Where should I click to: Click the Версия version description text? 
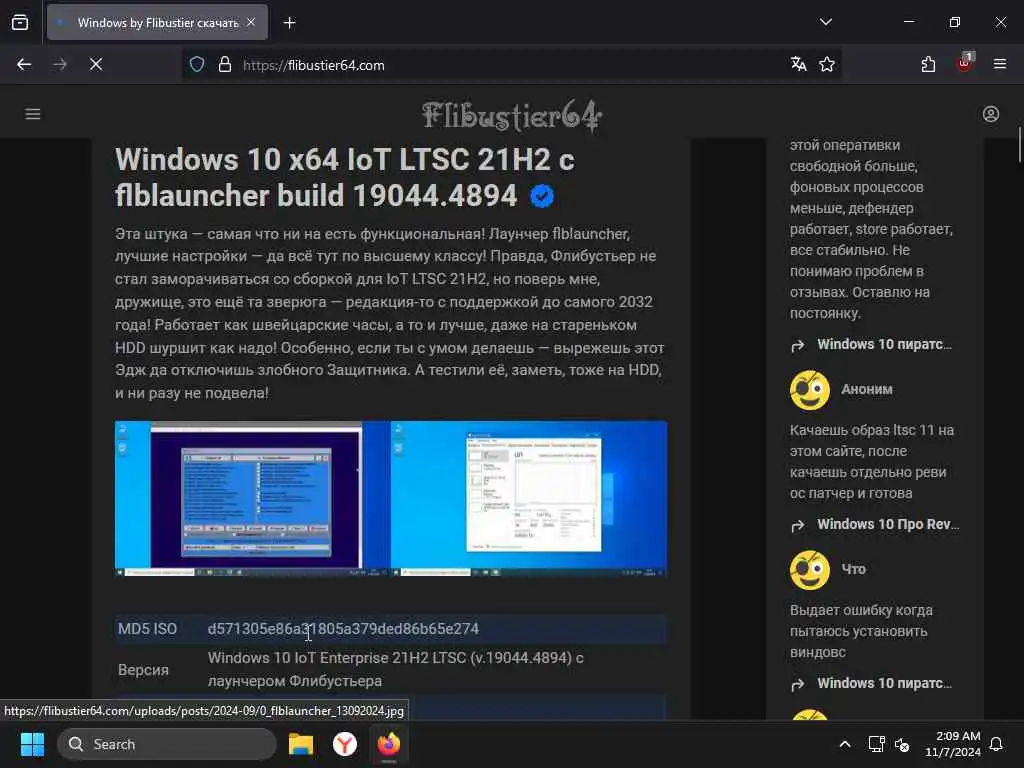[396, 669]
